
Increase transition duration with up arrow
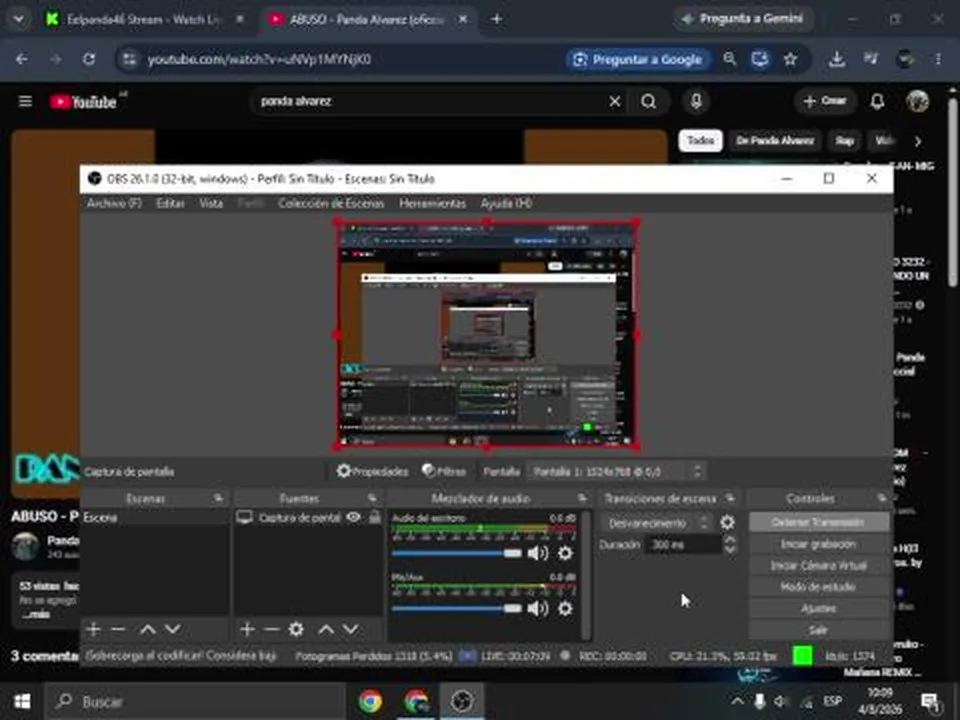coord(729,539)
